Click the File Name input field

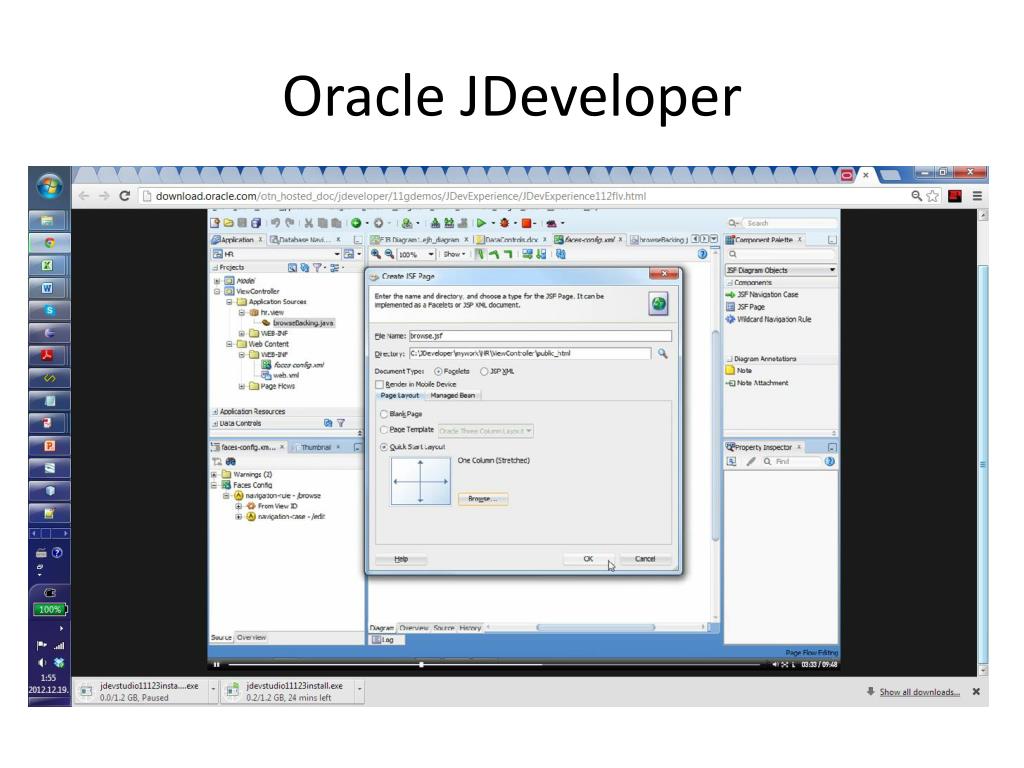pos(539,336)
